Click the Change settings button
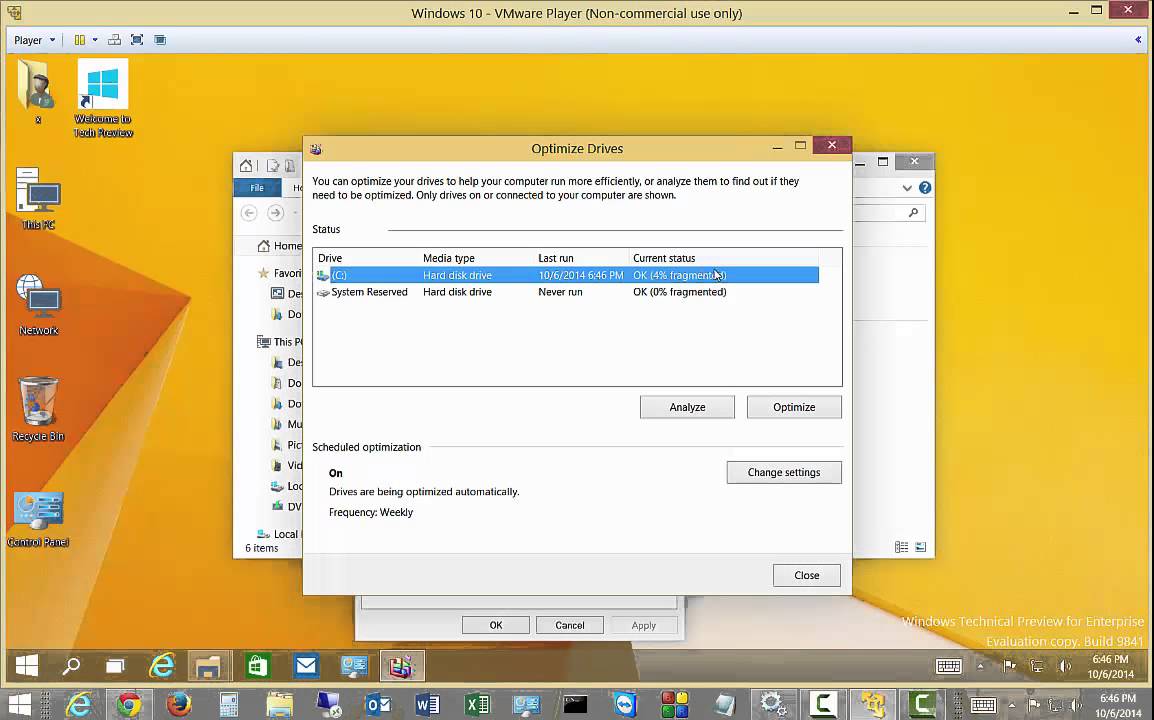The height and width of the screenshot is (720, 1154). click(784, 473)
